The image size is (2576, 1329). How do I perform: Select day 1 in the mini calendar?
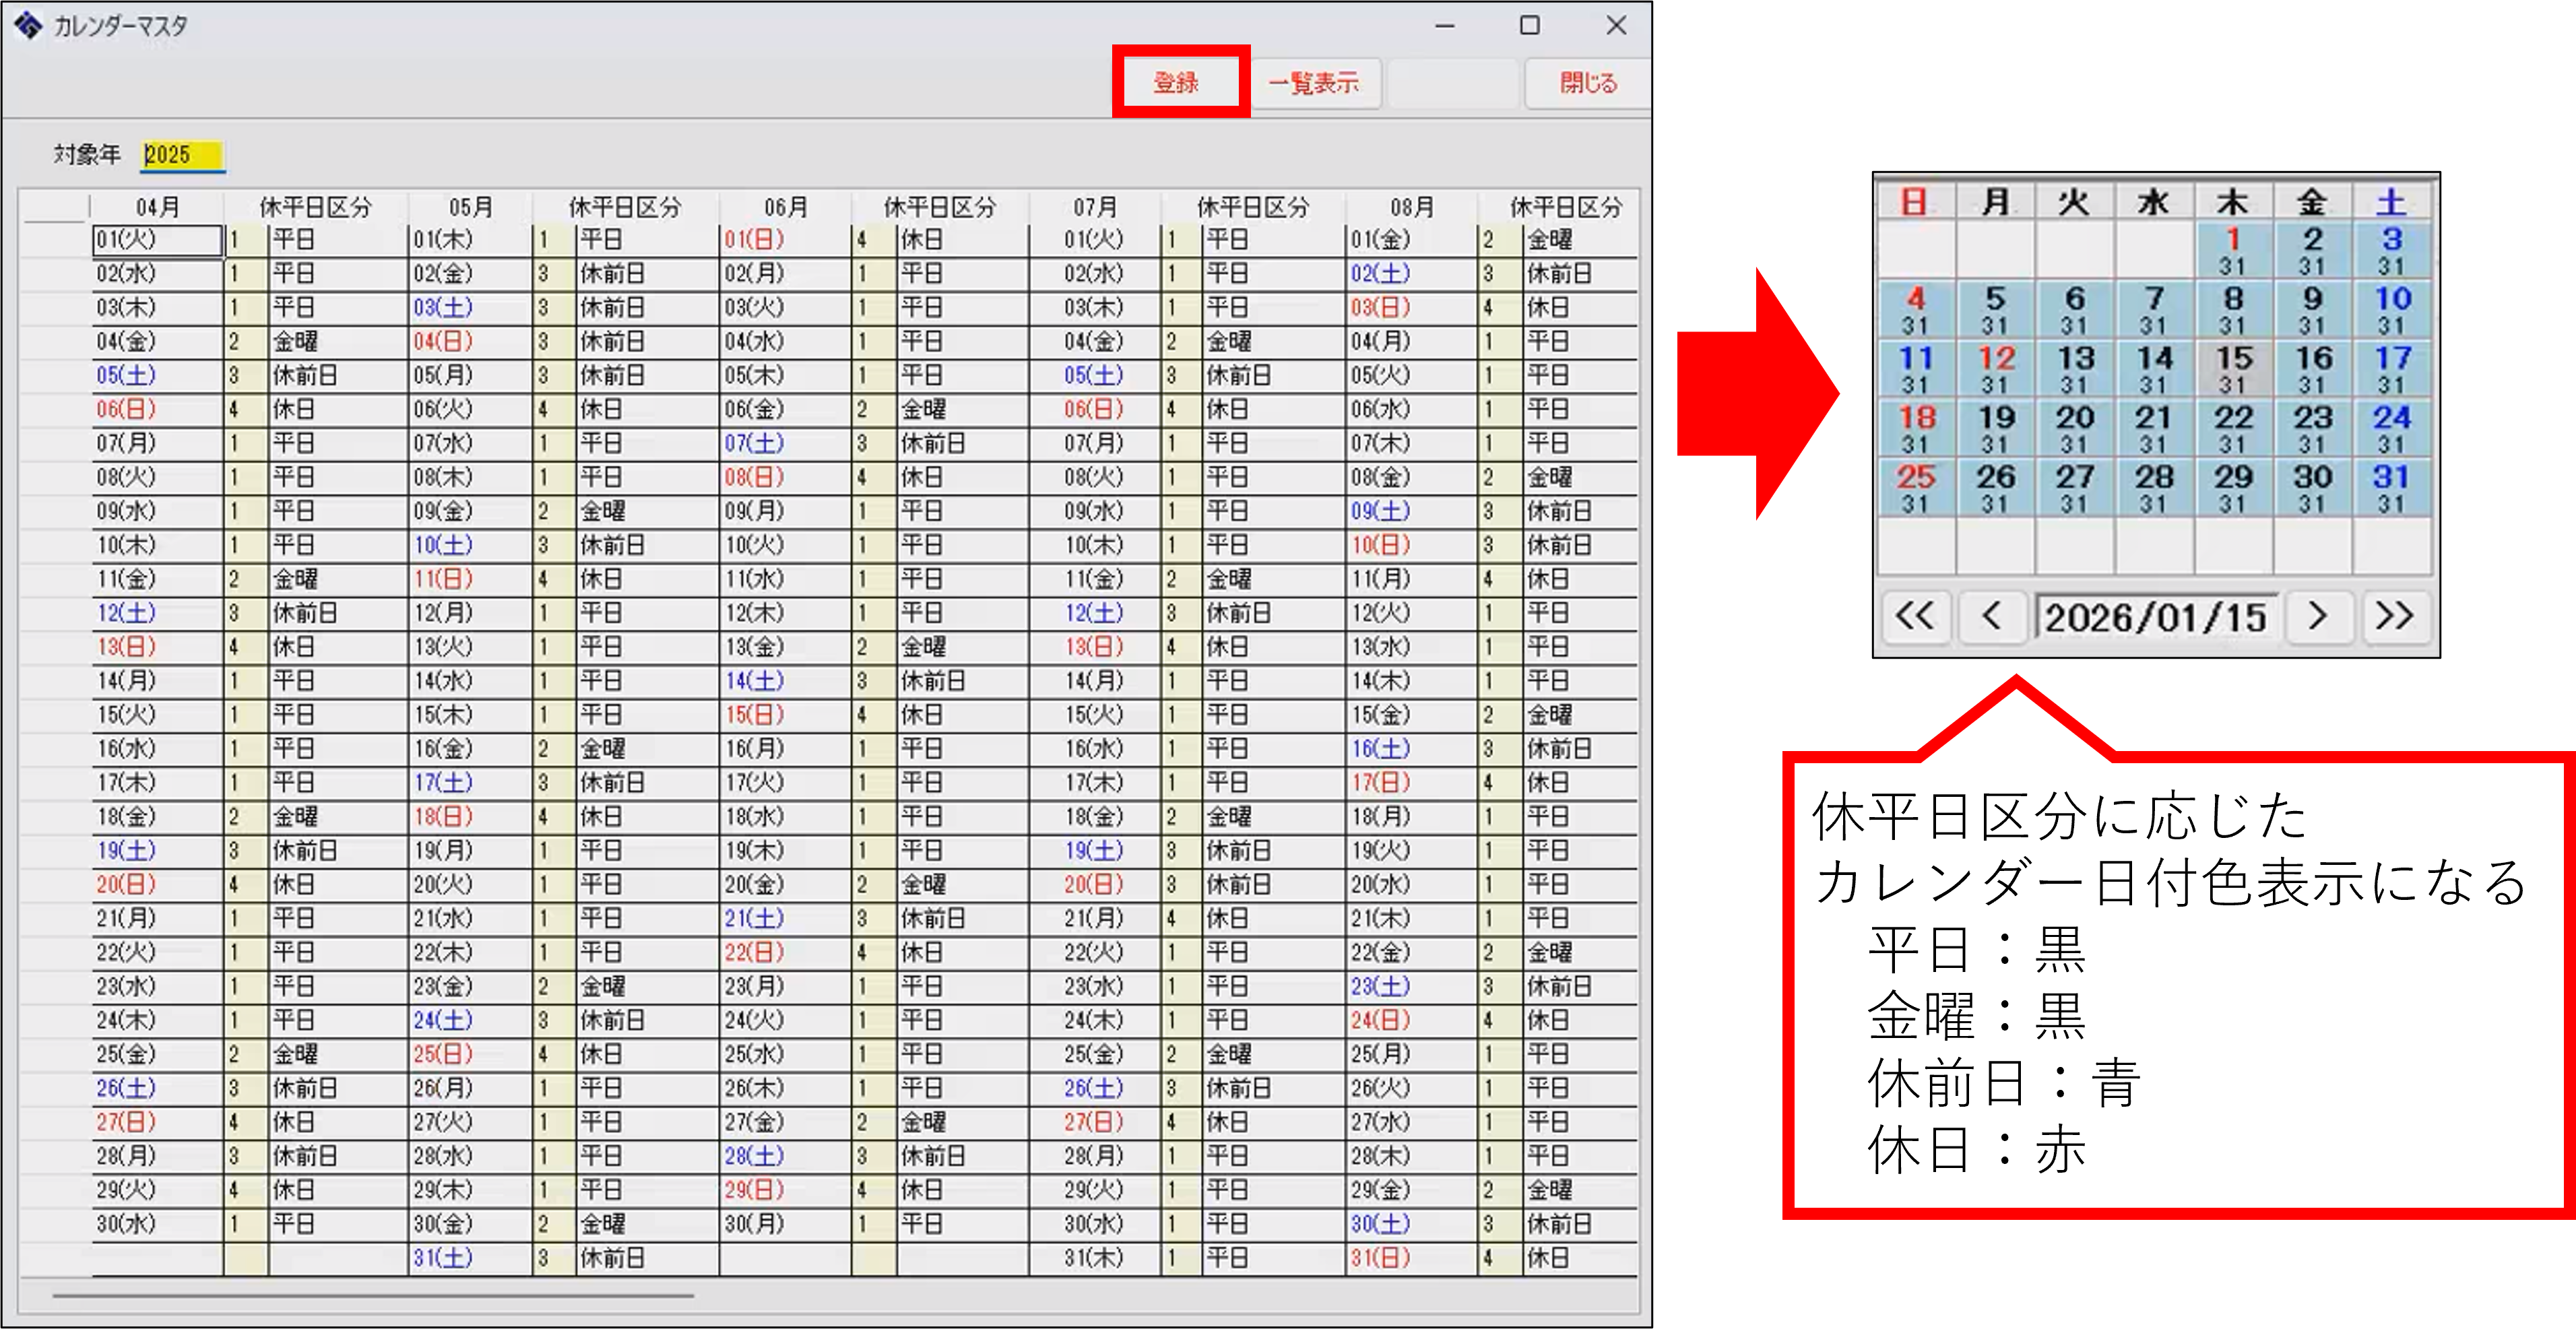point(2233,248)
